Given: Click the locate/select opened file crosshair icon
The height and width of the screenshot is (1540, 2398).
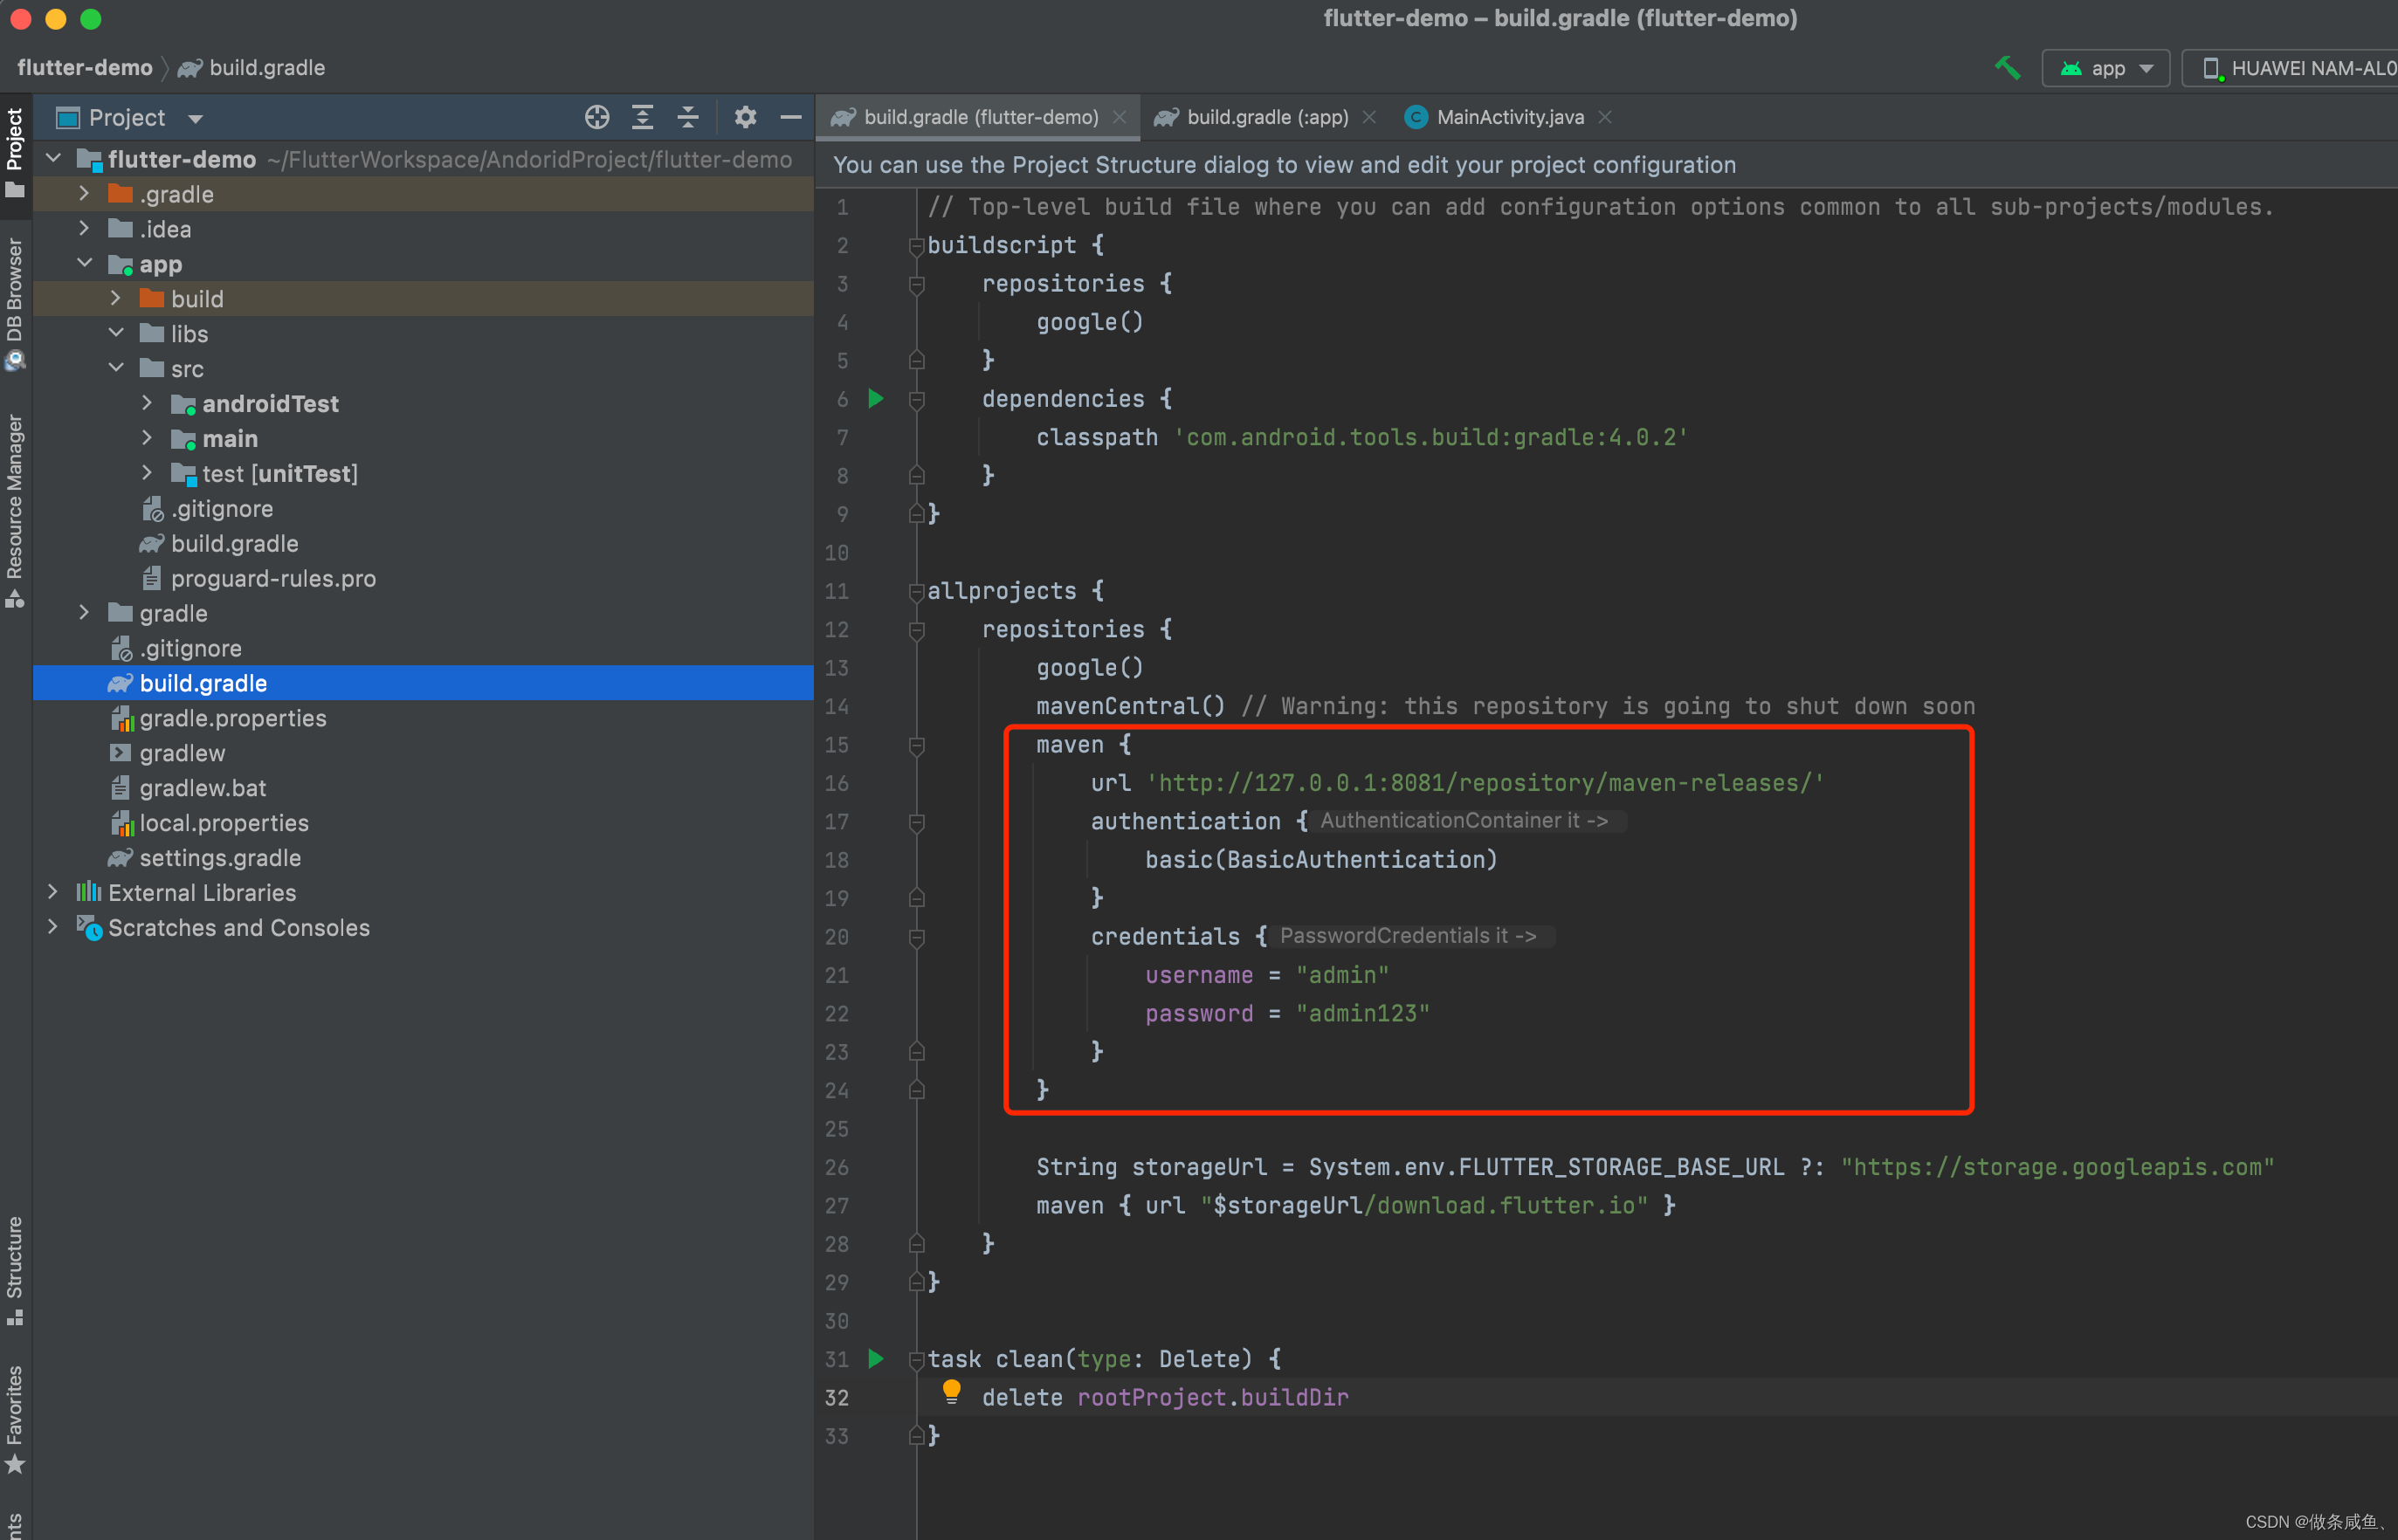Looking at the screenshot, I should pyautogui.click(x=597, y=117).
